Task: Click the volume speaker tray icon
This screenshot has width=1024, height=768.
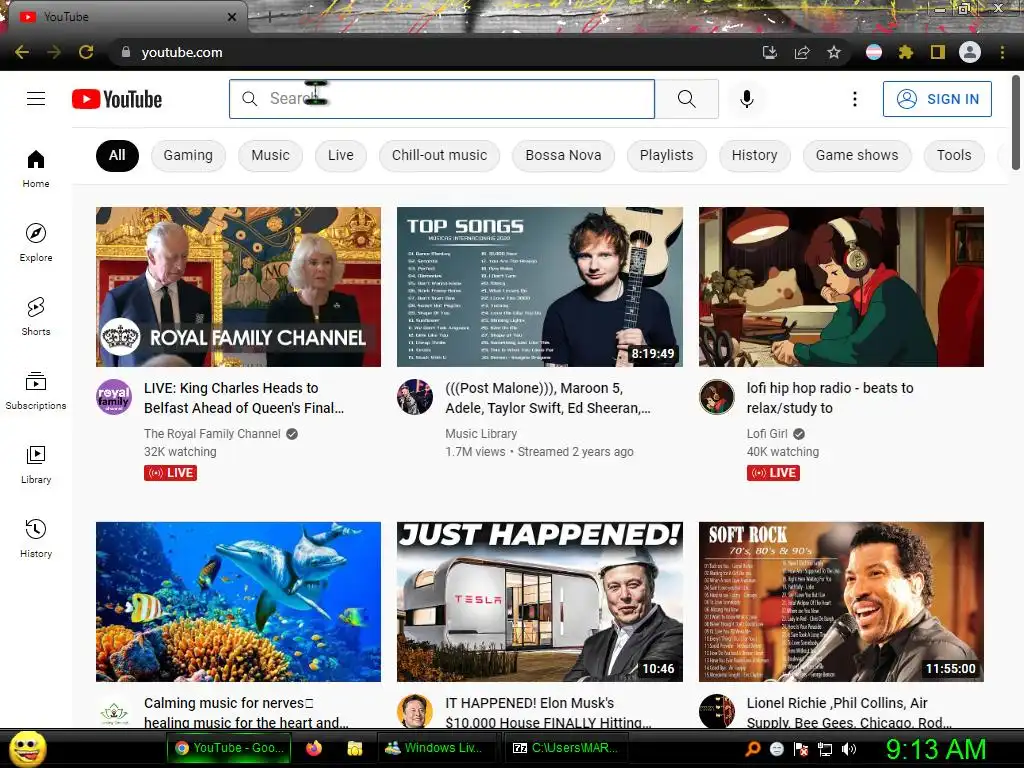Action: [849, 749]
